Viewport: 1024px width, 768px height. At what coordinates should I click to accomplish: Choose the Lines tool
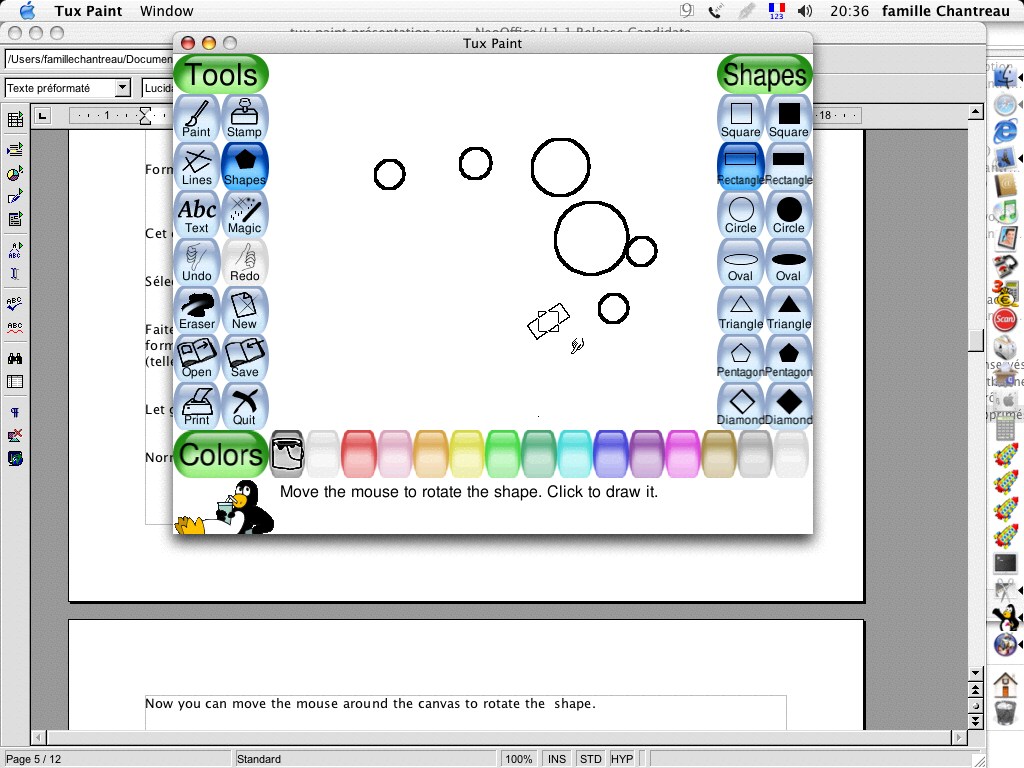point(197,166)
